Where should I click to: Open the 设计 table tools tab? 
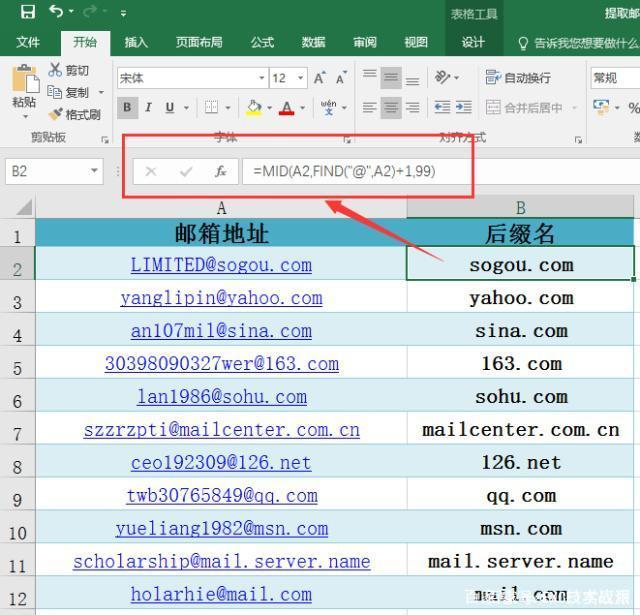[x=473, y=42]
